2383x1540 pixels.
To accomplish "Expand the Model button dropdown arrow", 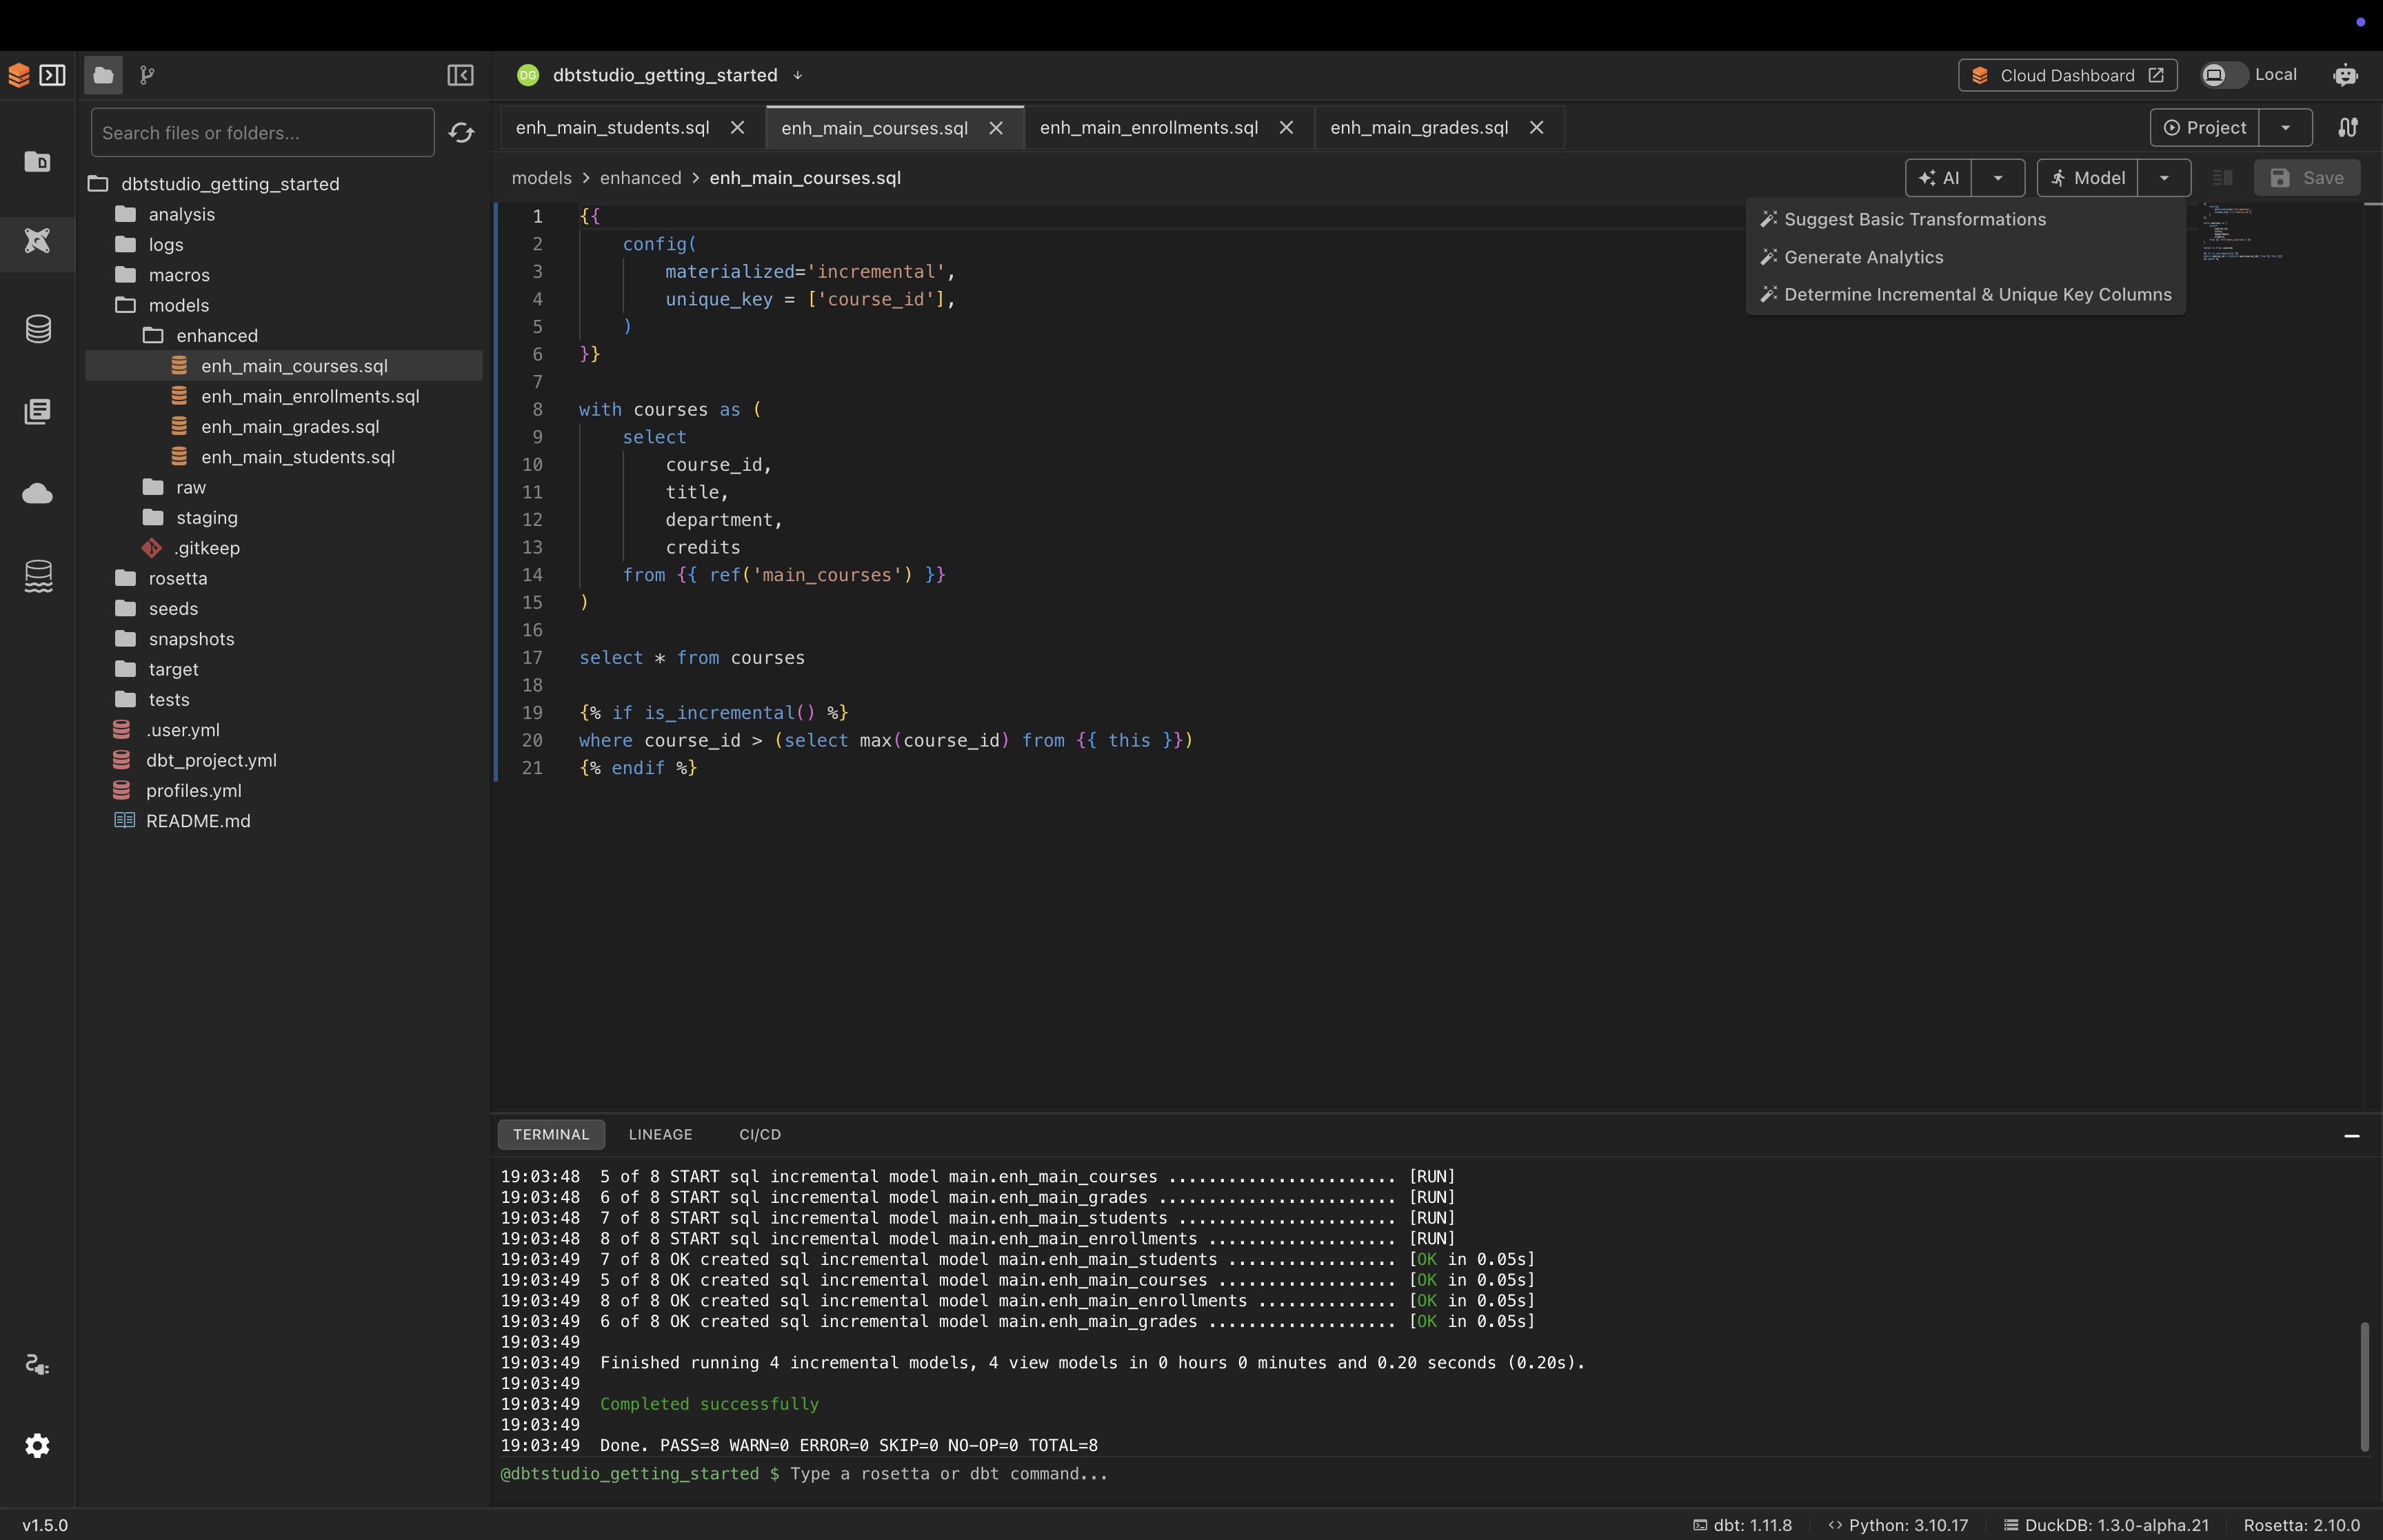I will pyautogui.click(x=2163, y=178).
